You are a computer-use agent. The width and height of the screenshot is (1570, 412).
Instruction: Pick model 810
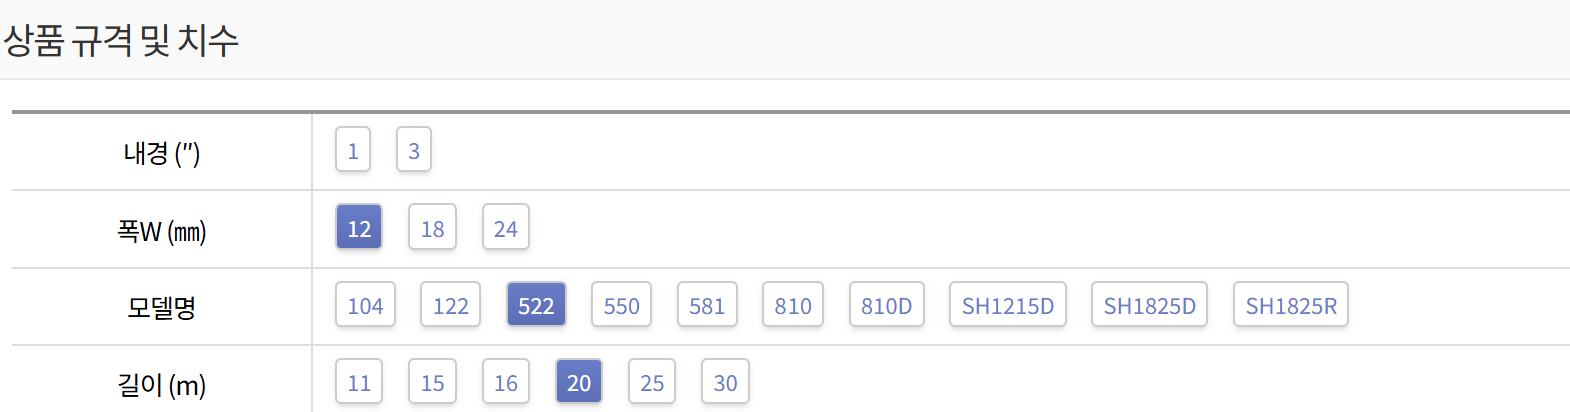tap(793, 305)
